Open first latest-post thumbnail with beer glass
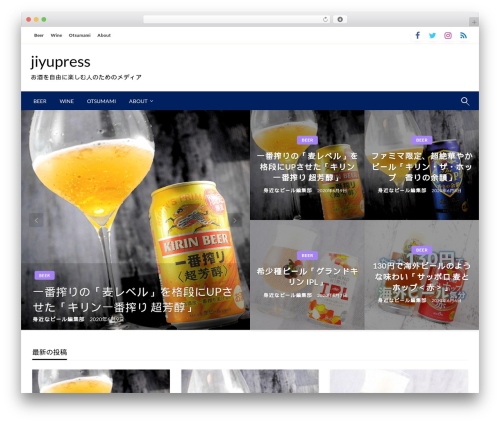Image resolution: width=500 pixels, height=423 pixels. click(101, 381)
